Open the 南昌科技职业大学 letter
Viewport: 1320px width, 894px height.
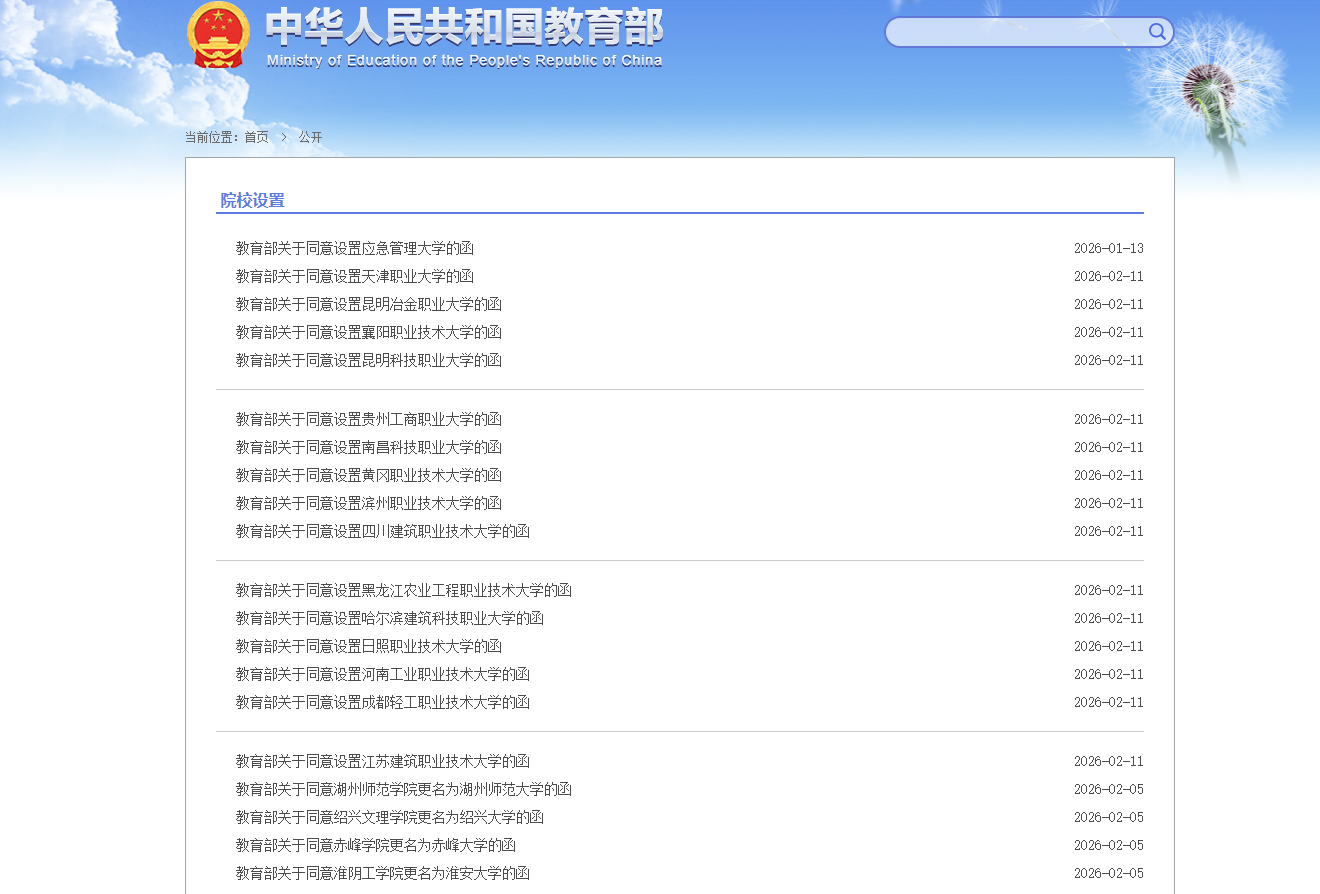pyautogui.click(x=368, y=447)
